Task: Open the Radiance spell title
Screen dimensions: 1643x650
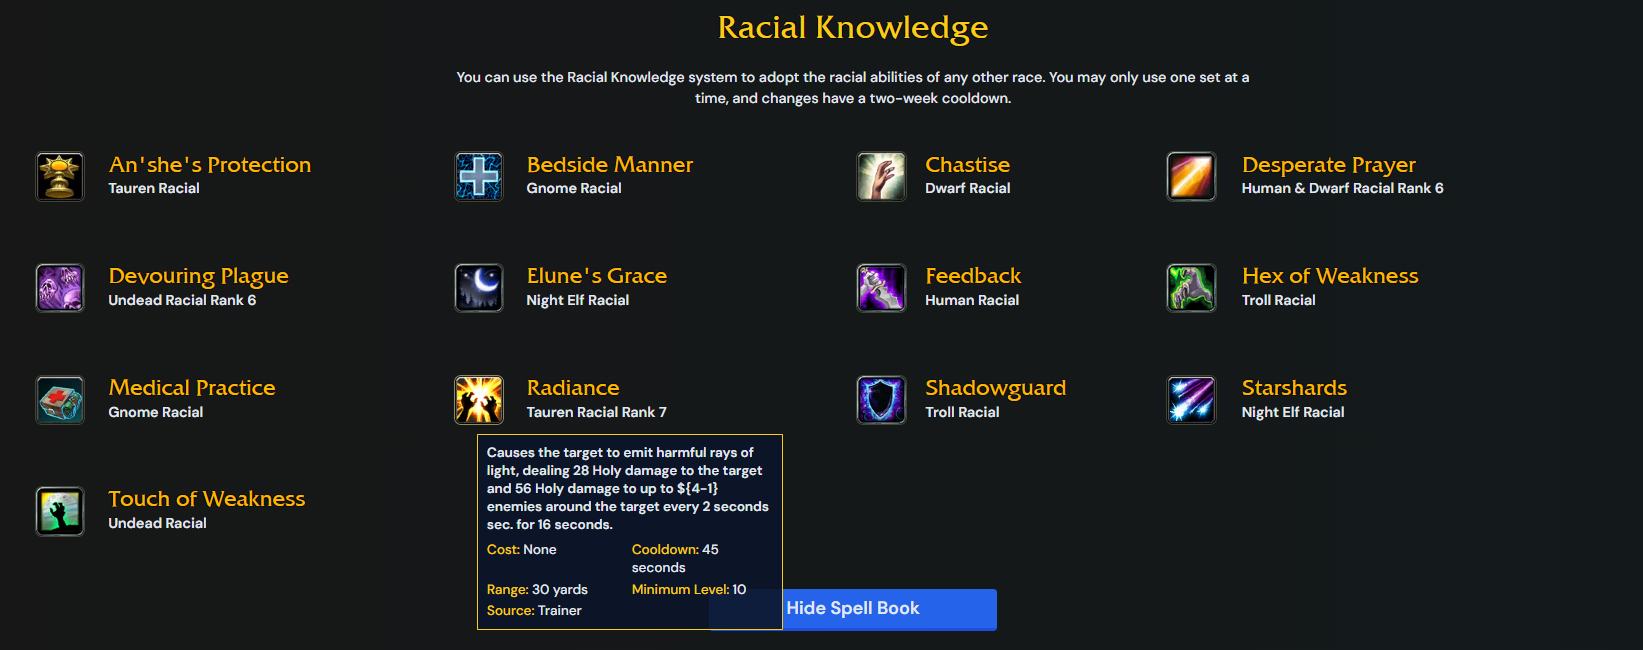Action: click(x=573, y=388)
